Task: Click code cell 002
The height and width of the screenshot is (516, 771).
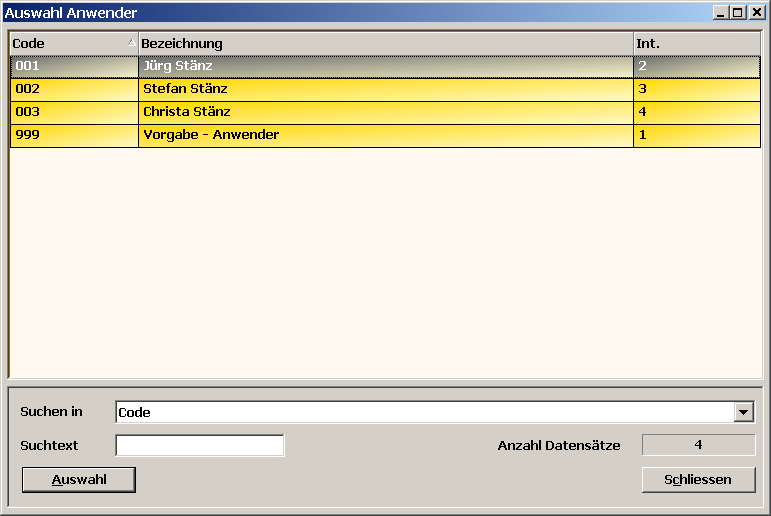Action: click(x=73, y=89)
